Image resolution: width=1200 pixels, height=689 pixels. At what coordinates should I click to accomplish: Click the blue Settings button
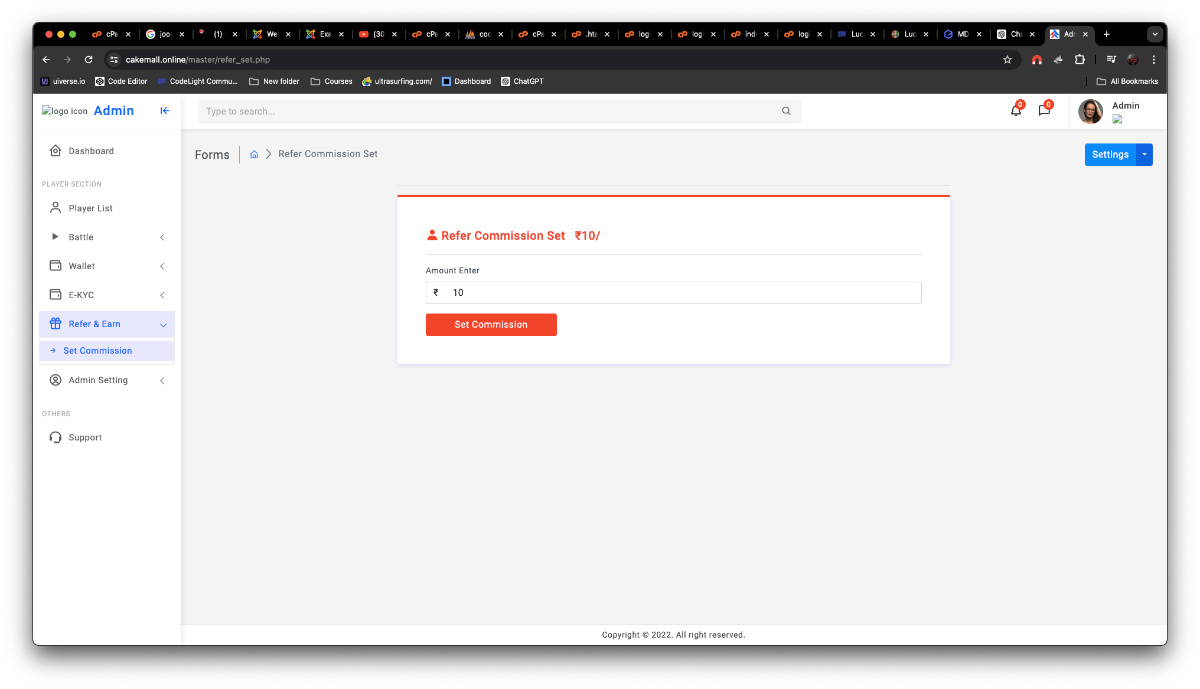point(1109,154)
